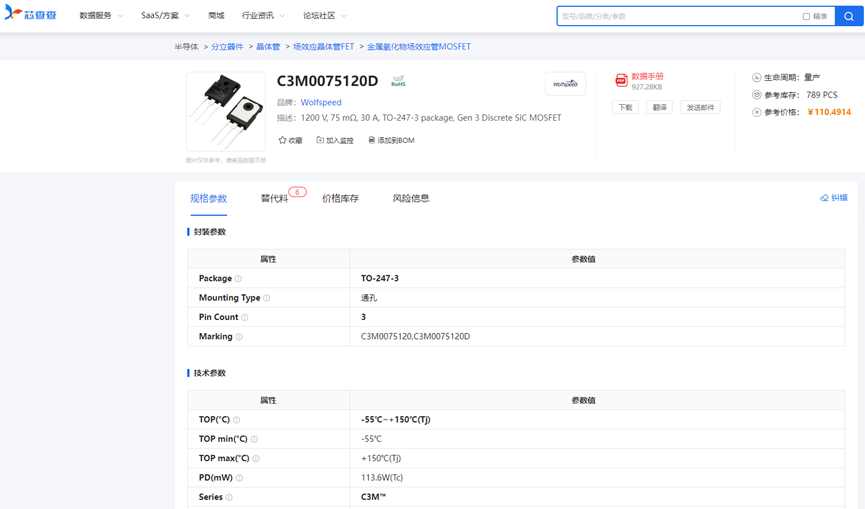Click the info icon beside PD(mW)

tap(239, 478)
